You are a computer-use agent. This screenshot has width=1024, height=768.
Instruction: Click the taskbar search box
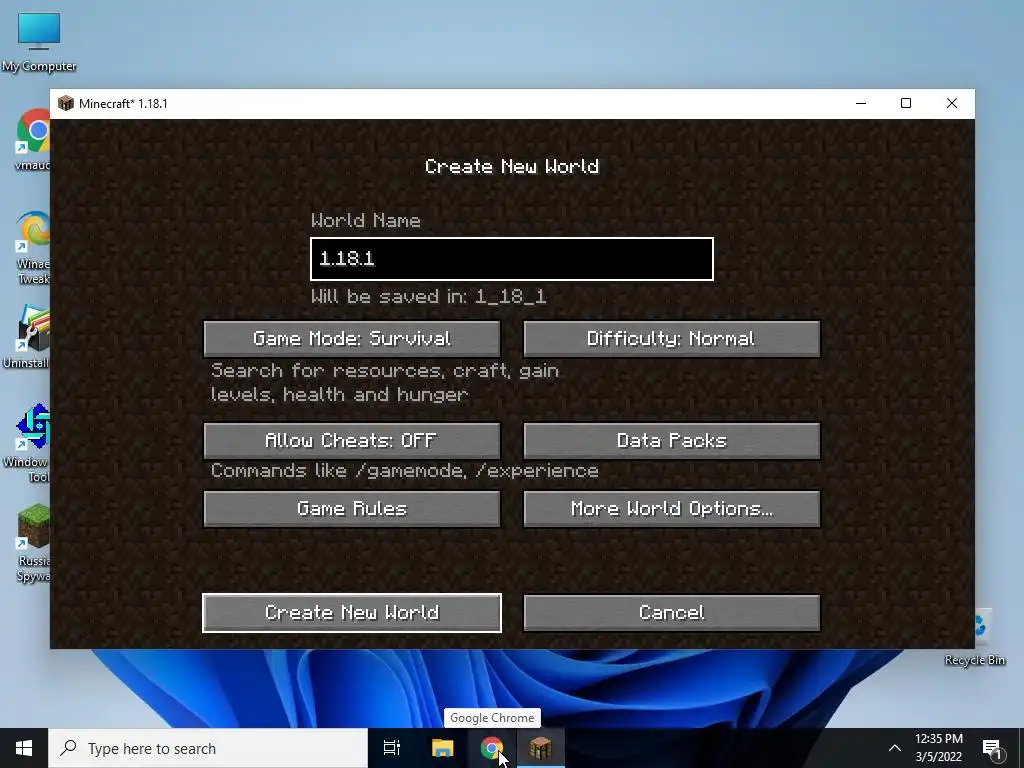coord(208,748)
